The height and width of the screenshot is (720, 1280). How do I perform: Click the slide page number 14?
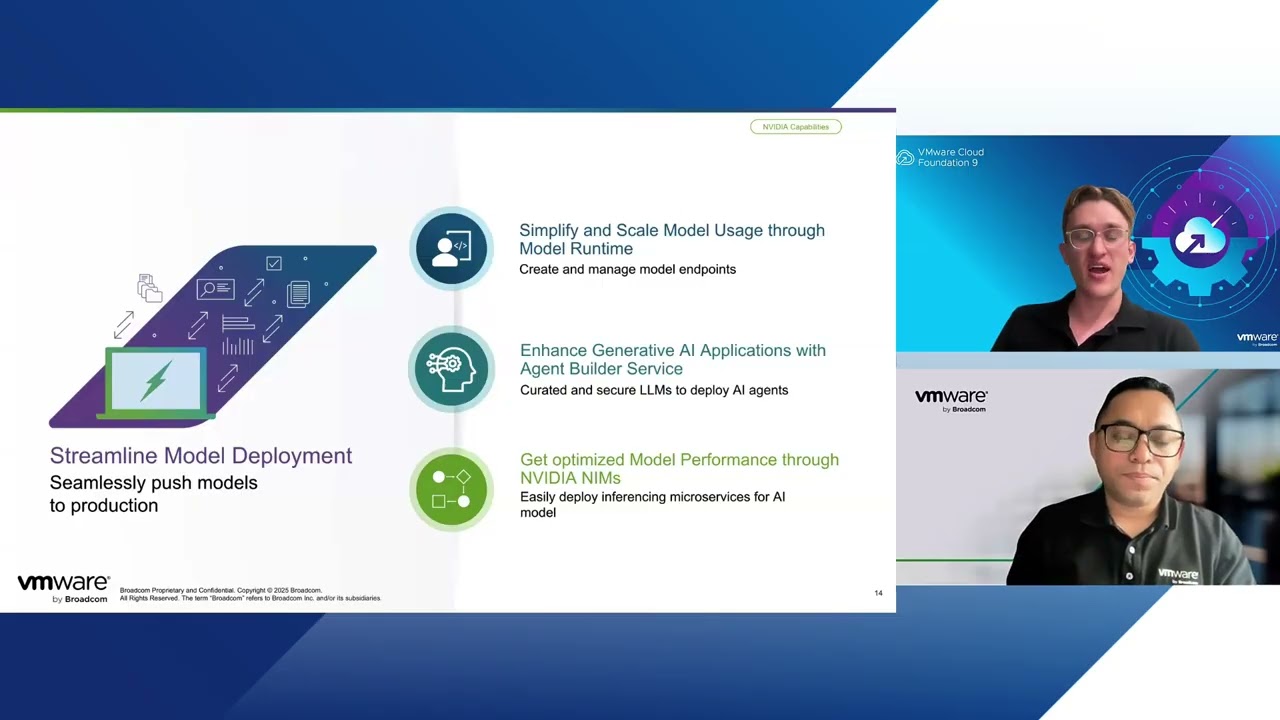tap(879, 593)
